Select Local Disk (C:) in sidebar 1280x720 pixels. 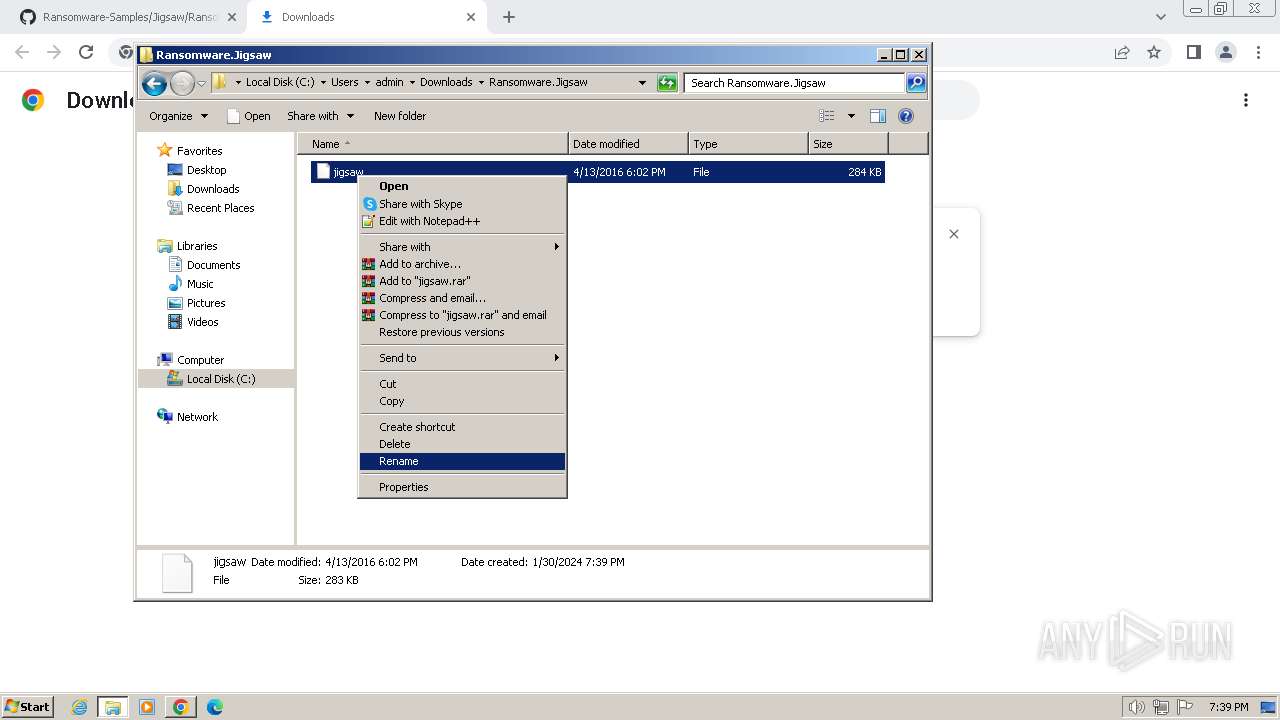(220, 379)
